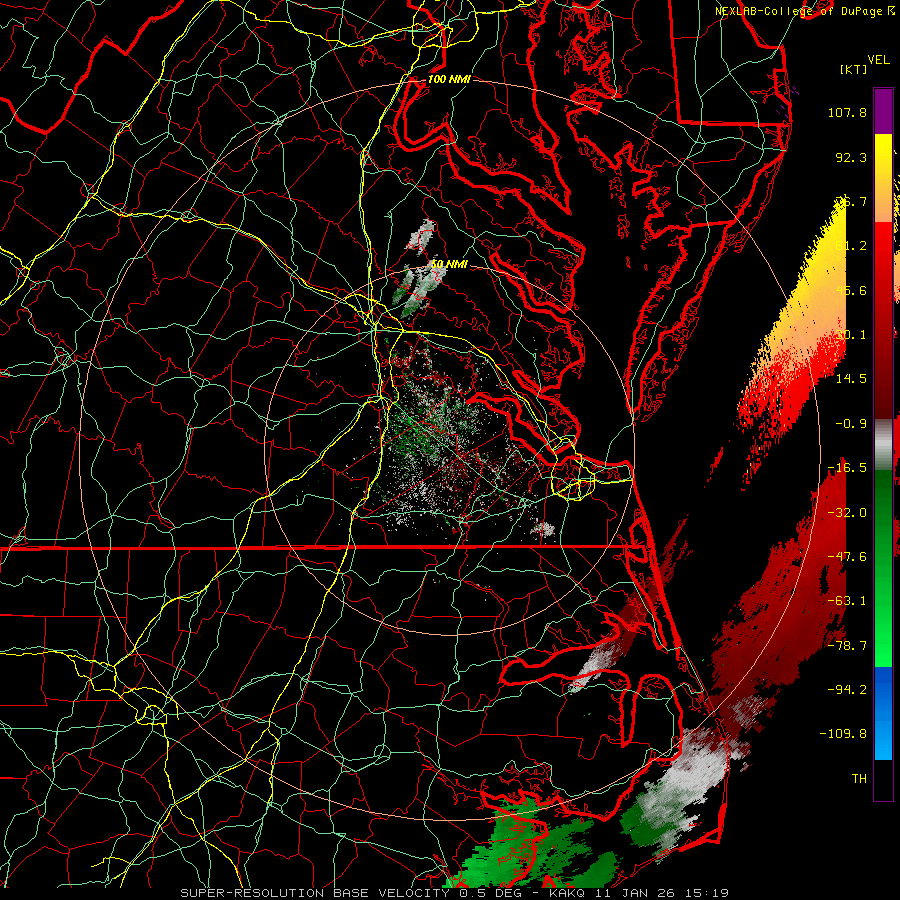Click the [KT] units label
The image size is (900, 900).
pos(854,69)
